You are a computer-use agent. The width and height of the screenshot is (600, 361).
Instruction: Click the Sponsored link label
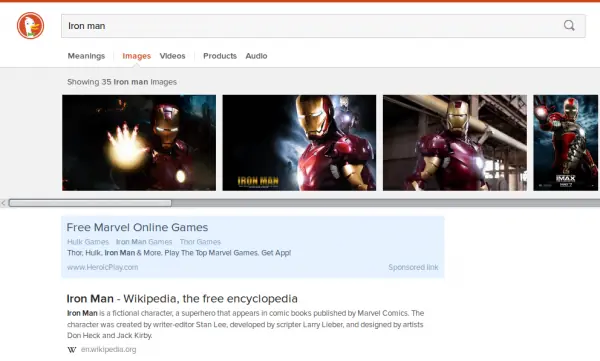(x=413, y=267)
